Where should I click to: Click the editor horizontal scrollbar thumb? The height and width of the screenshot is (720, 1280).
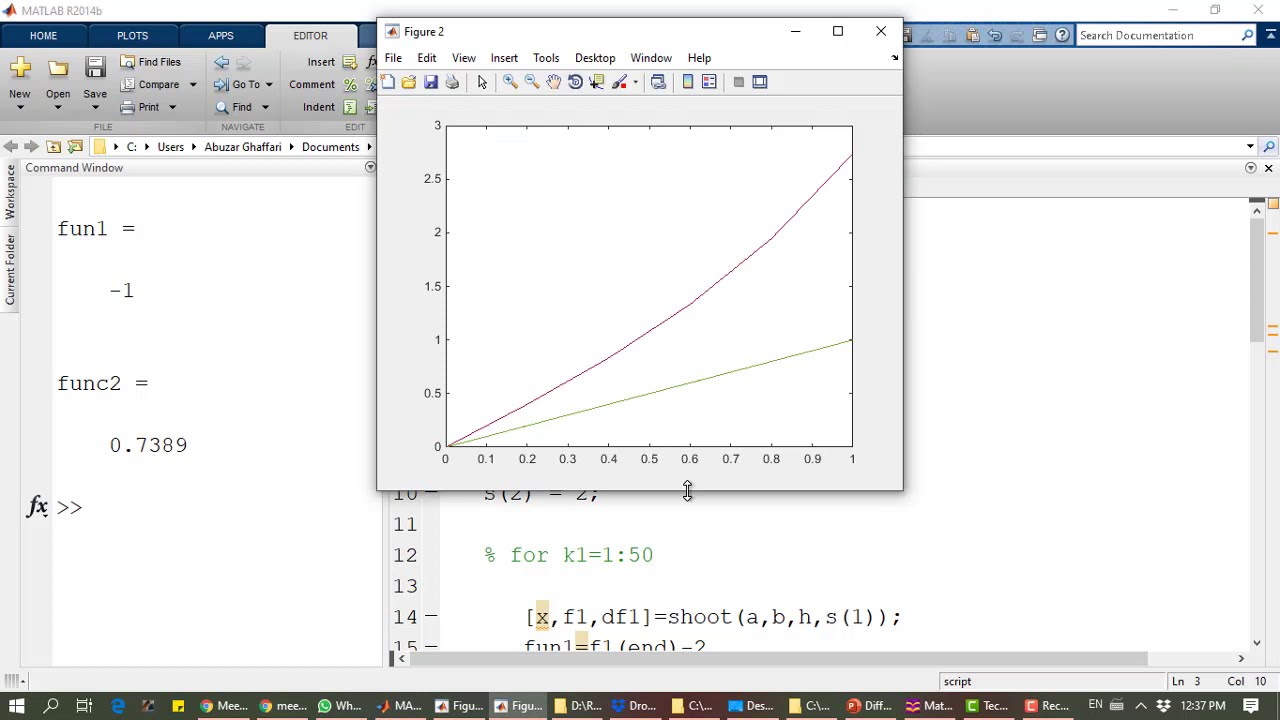(x=780, y=658)
